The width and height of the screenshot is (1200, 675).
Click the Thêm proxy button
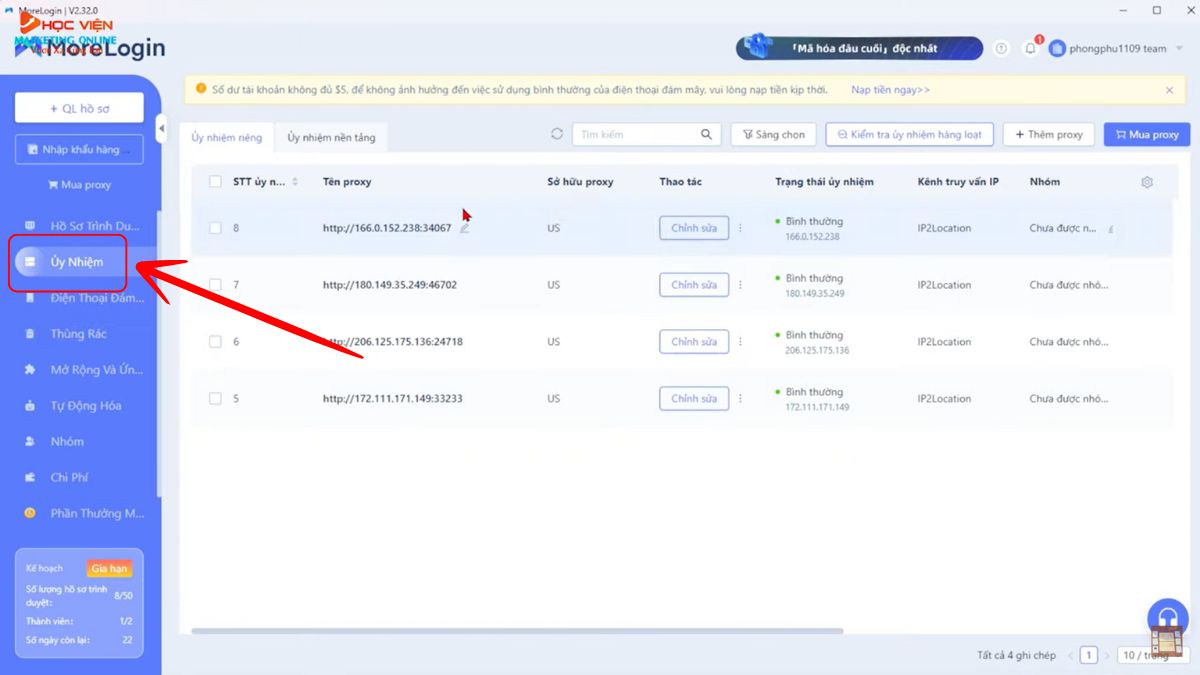1049,134
